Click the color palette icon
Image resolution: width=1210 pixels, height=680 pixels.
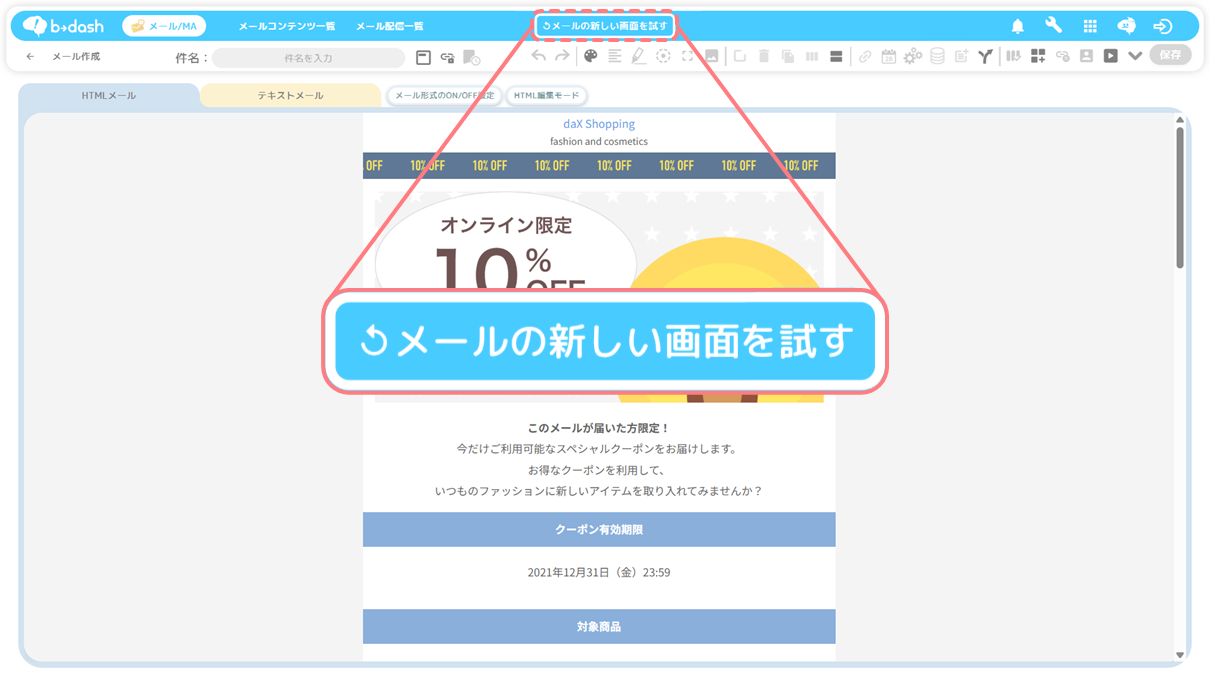pyautogui.click(x=590, y=57)
